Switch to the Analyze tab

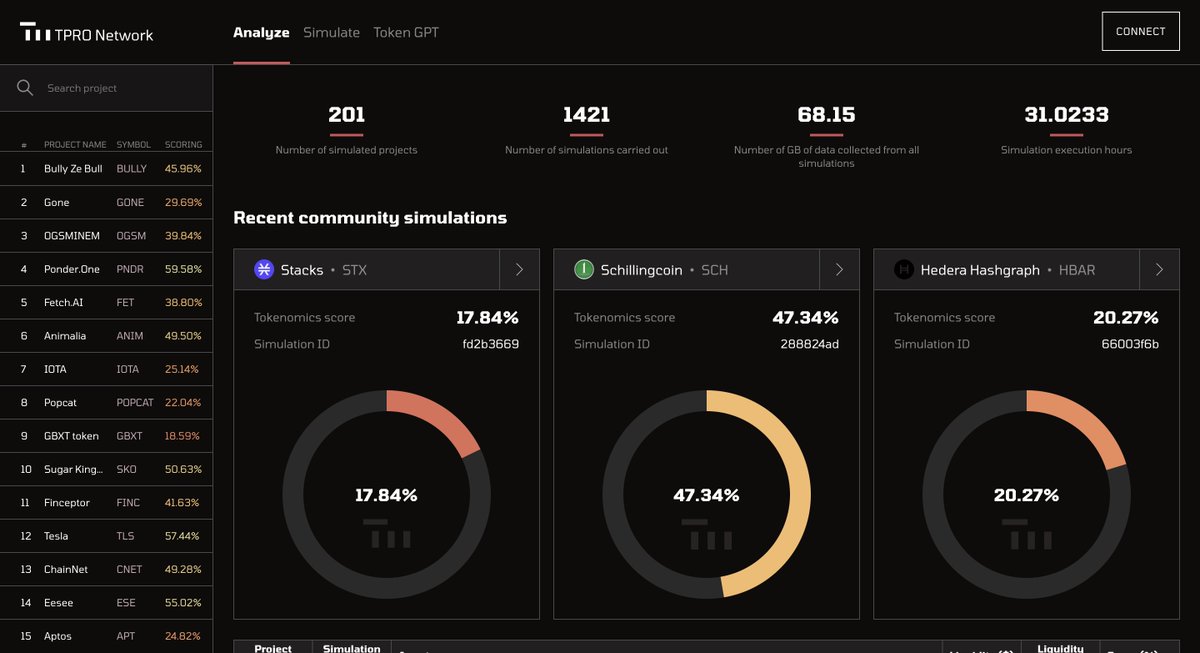pos(261,32)
